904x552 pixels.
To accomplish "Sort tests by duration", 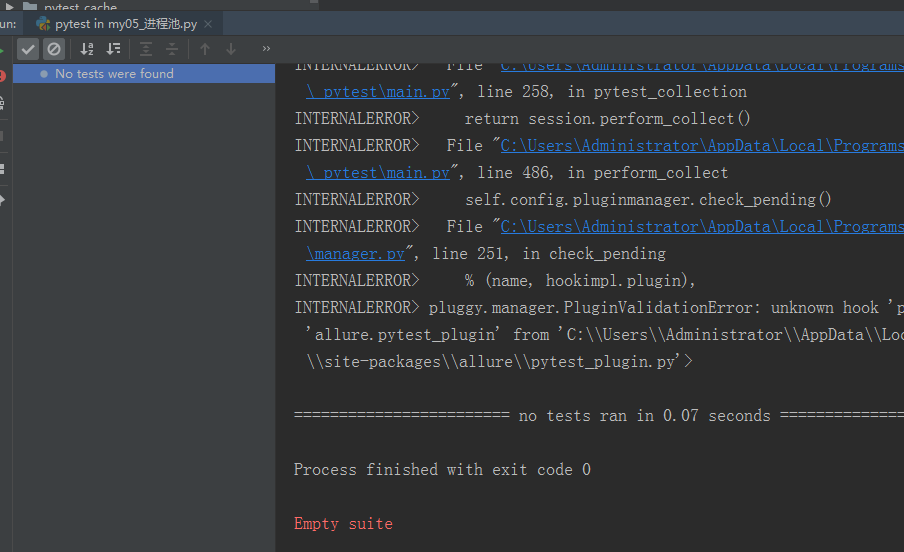I will pos(114,49).
